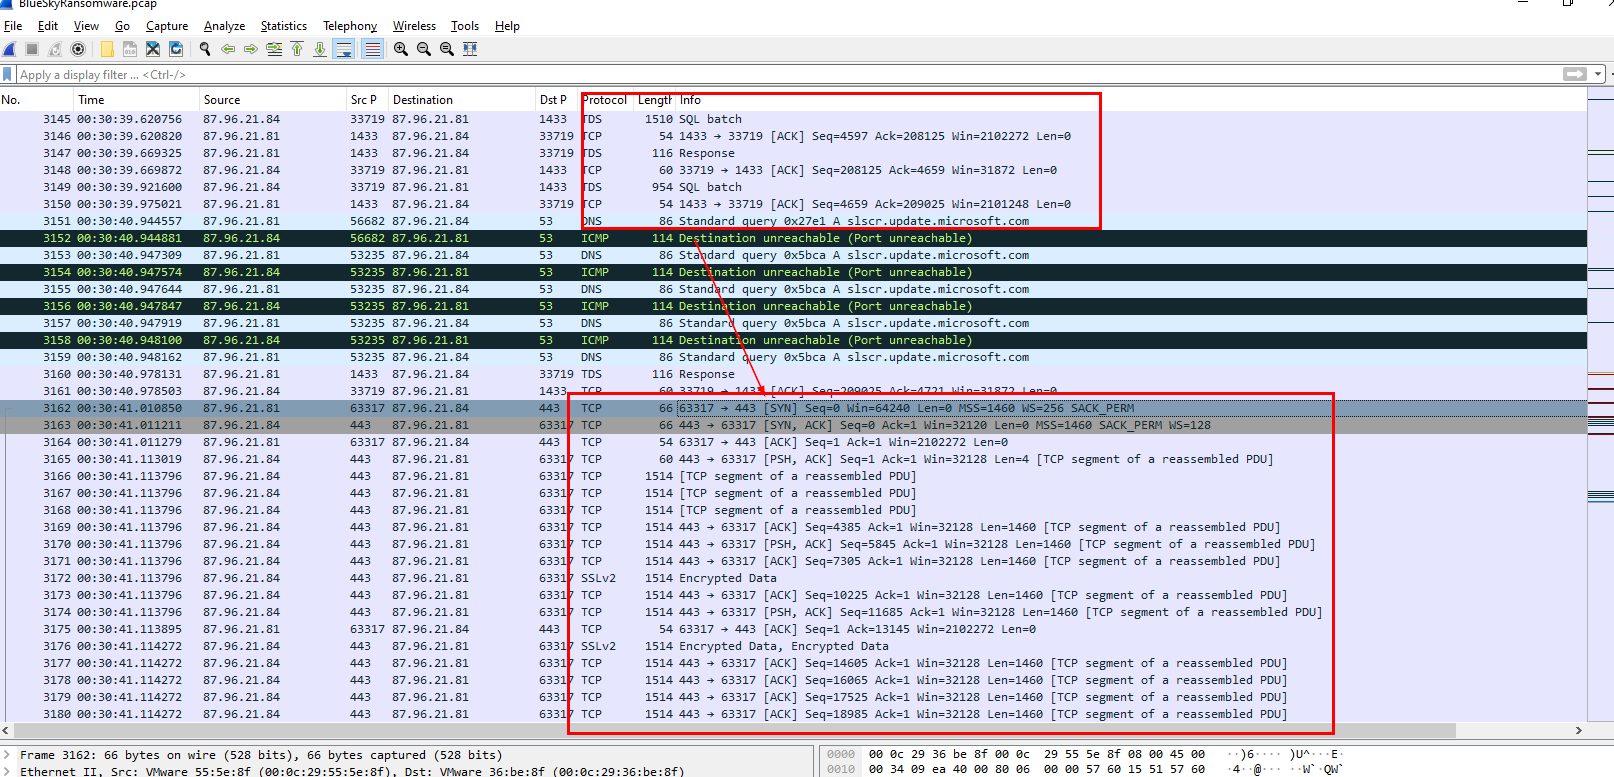Sort packets by Protocol column header

click(604, 100)
